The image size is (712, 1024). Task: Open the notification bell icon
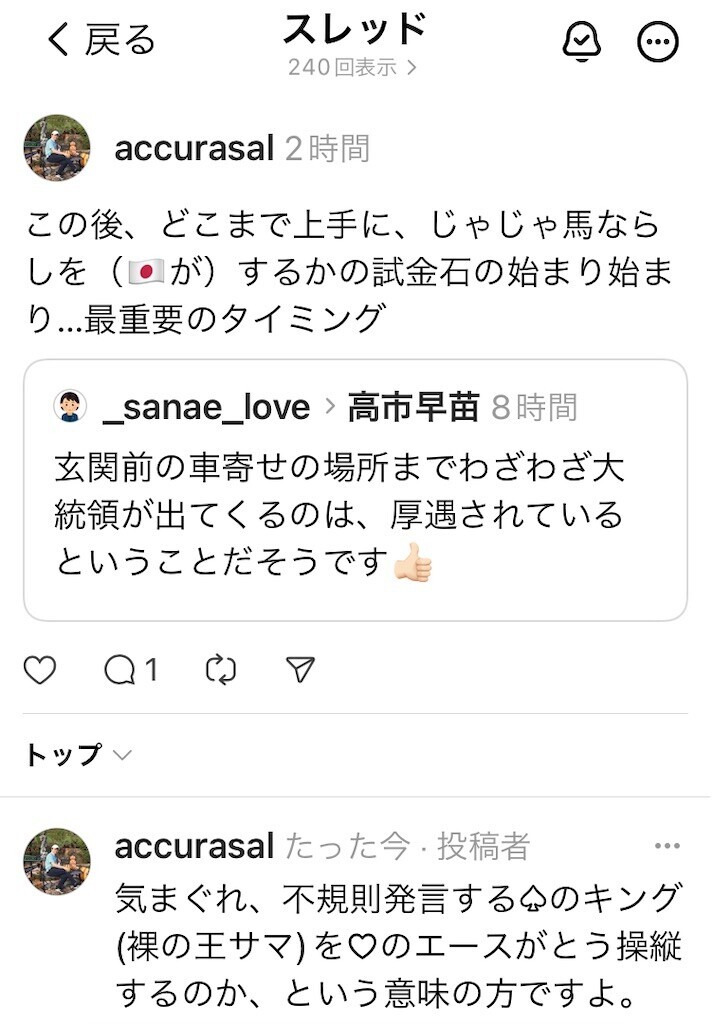click(581, 41)
